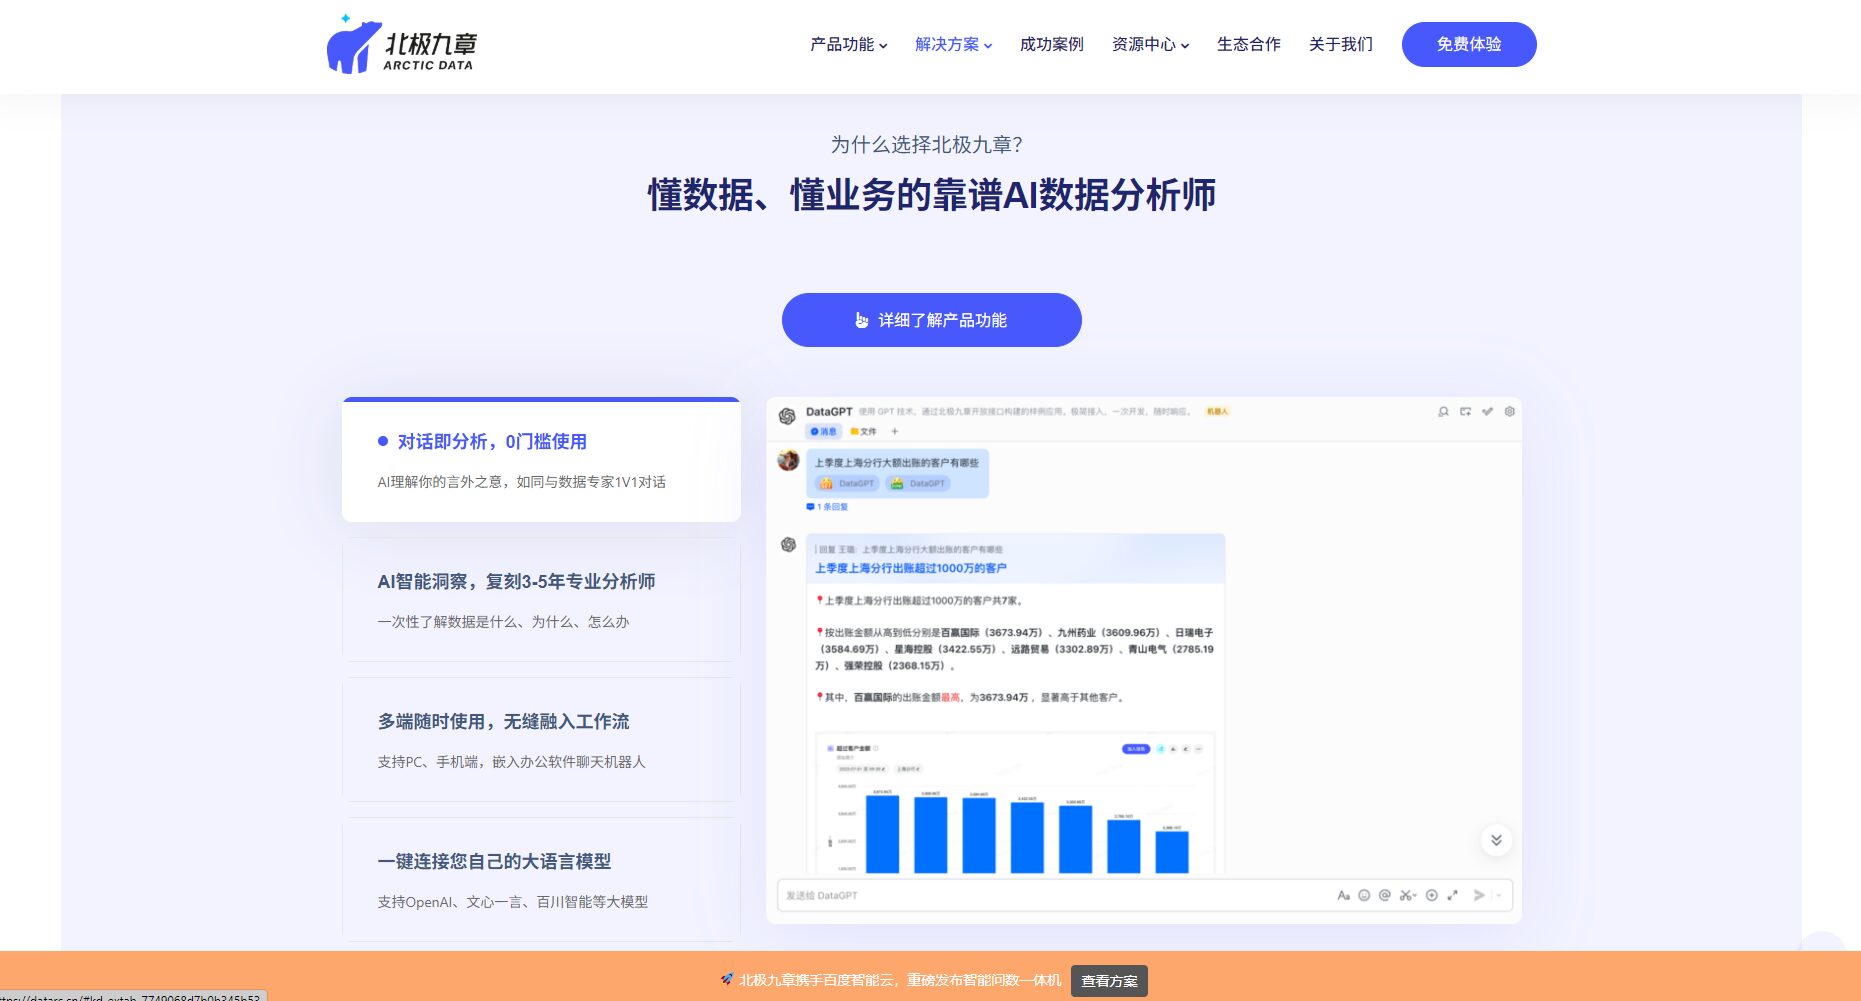Click heading 上季度上海分行出账超过1000万的客户

[910, 568]
